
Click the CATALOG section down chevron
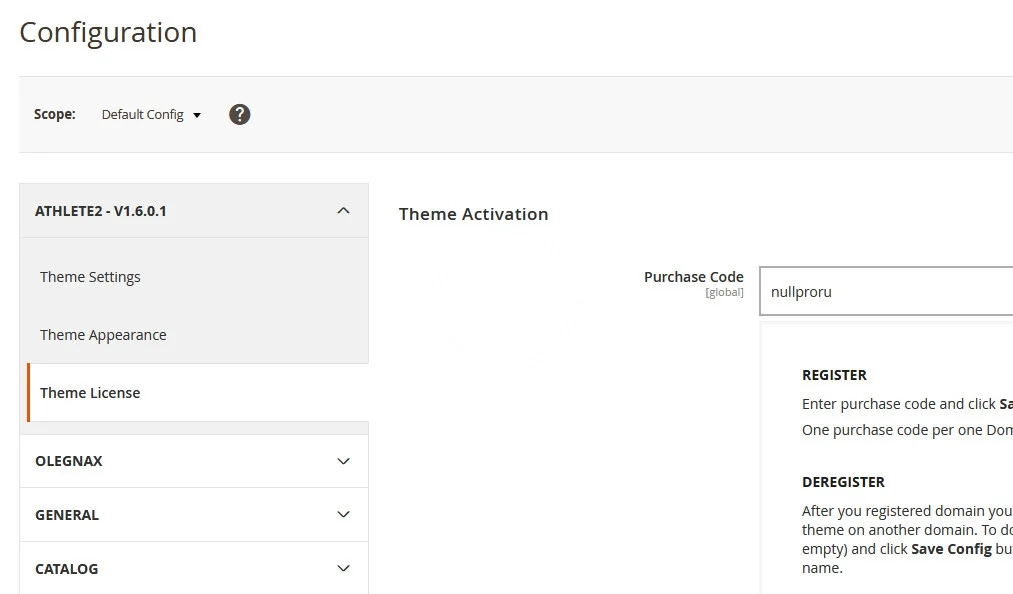pos(343,569)
